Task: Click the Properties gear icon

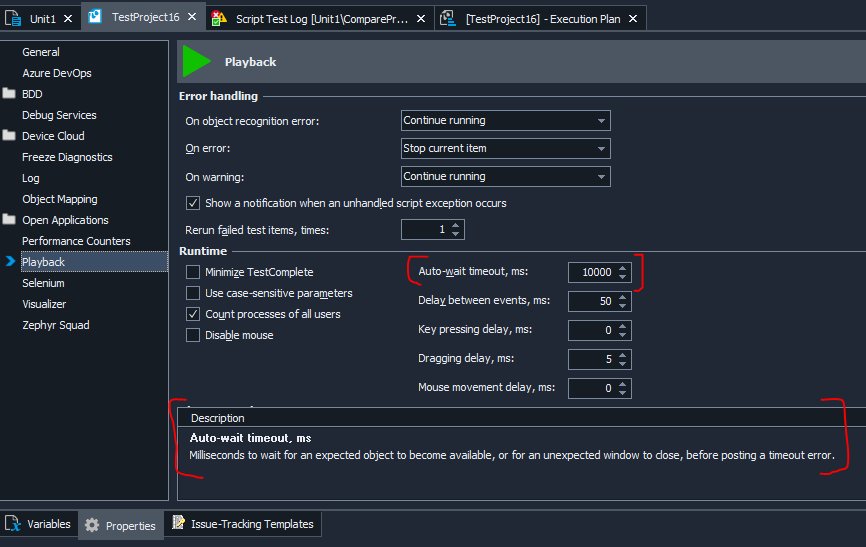Action: [92, 525]
